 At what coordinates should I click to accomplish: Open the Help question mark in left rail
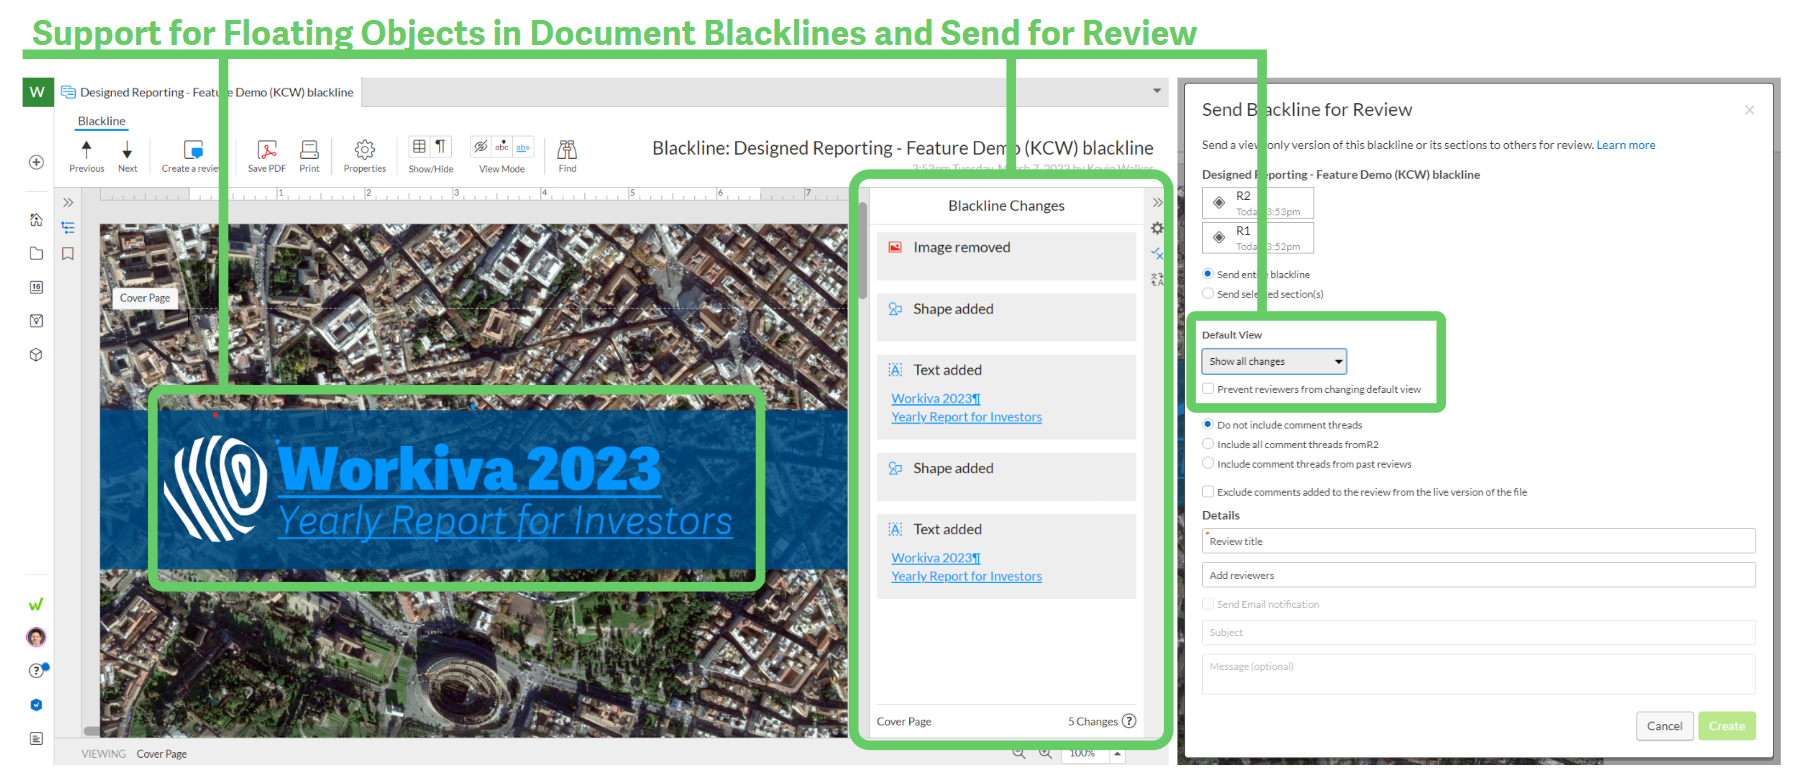point(37,671)
